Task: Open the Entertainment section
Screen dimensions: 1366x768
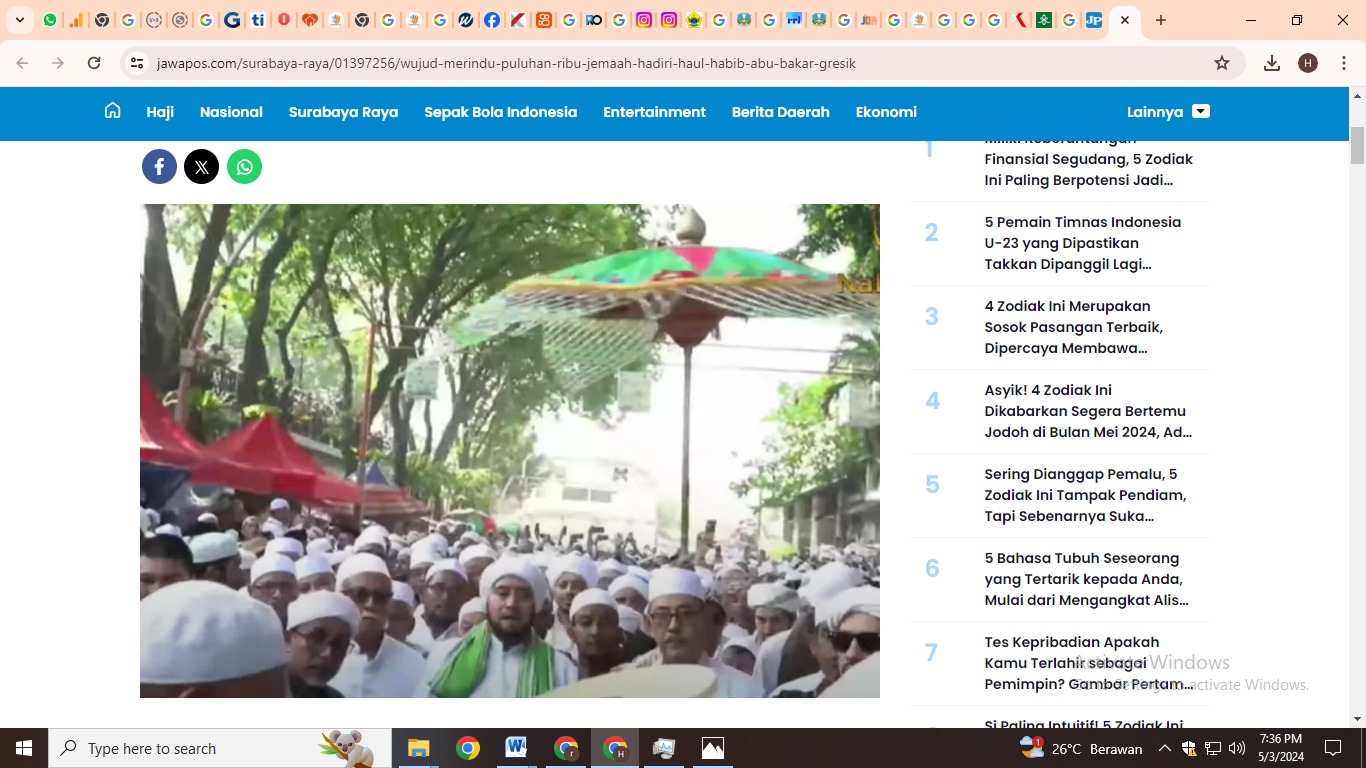Action: (654, 112)
